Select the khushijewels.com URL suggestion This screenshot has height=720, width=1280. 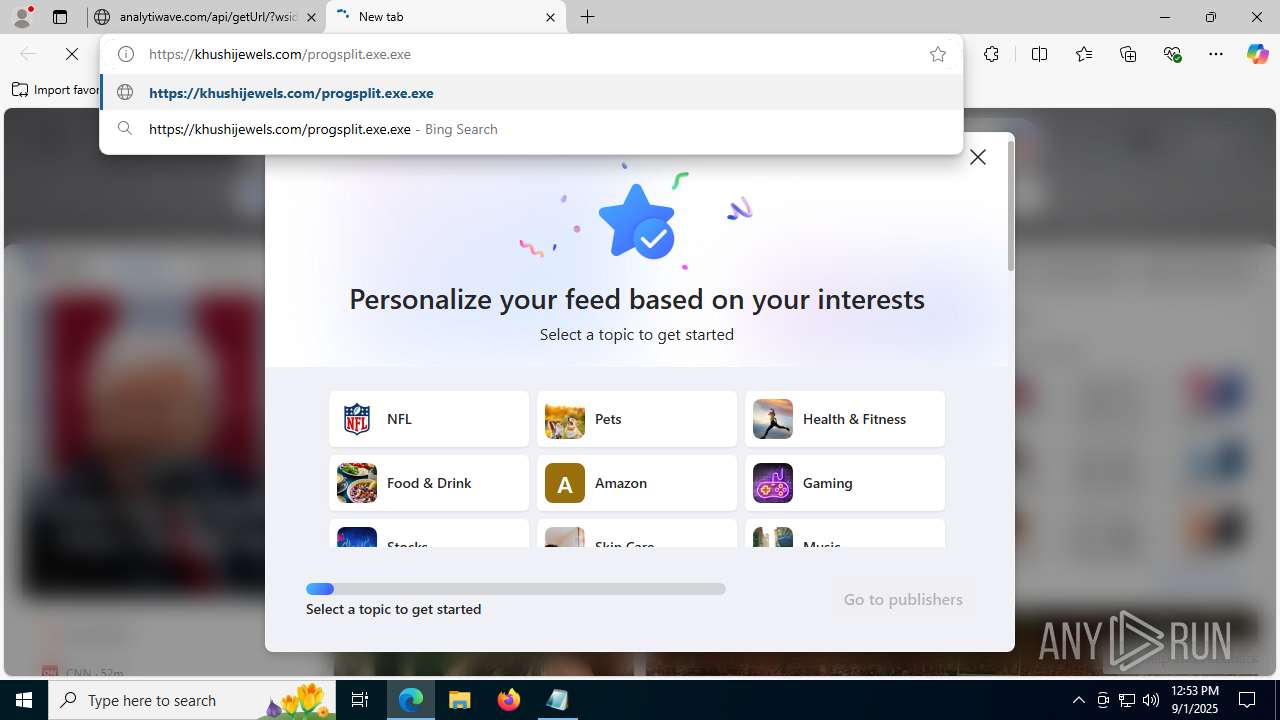pyautogui.click(x=532, y=93)
